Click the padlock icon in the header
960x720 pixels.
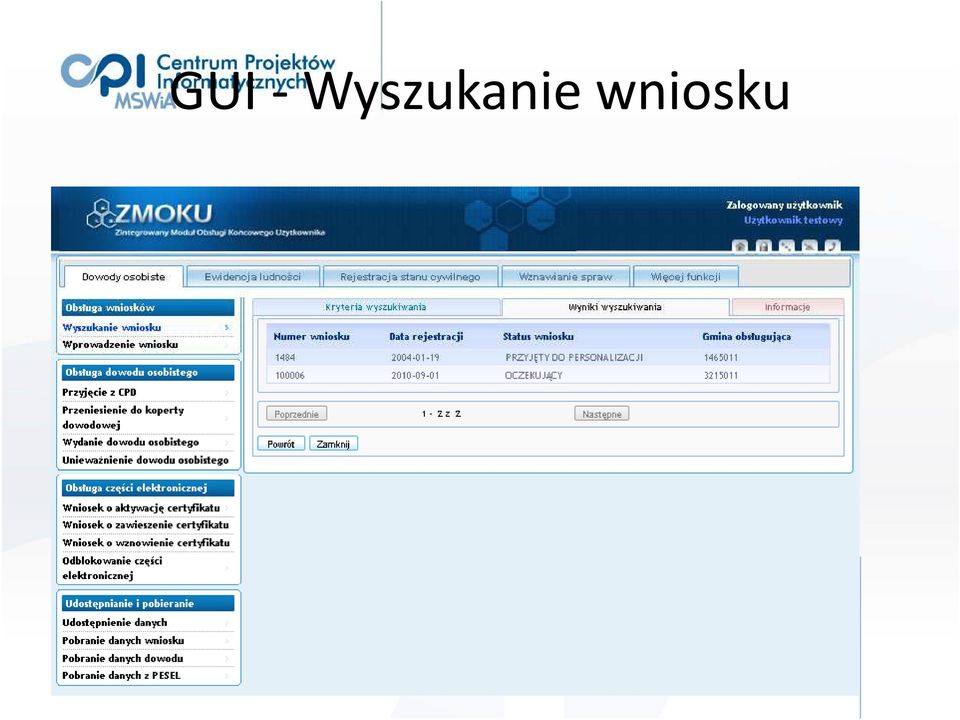(x=763, y=246)
